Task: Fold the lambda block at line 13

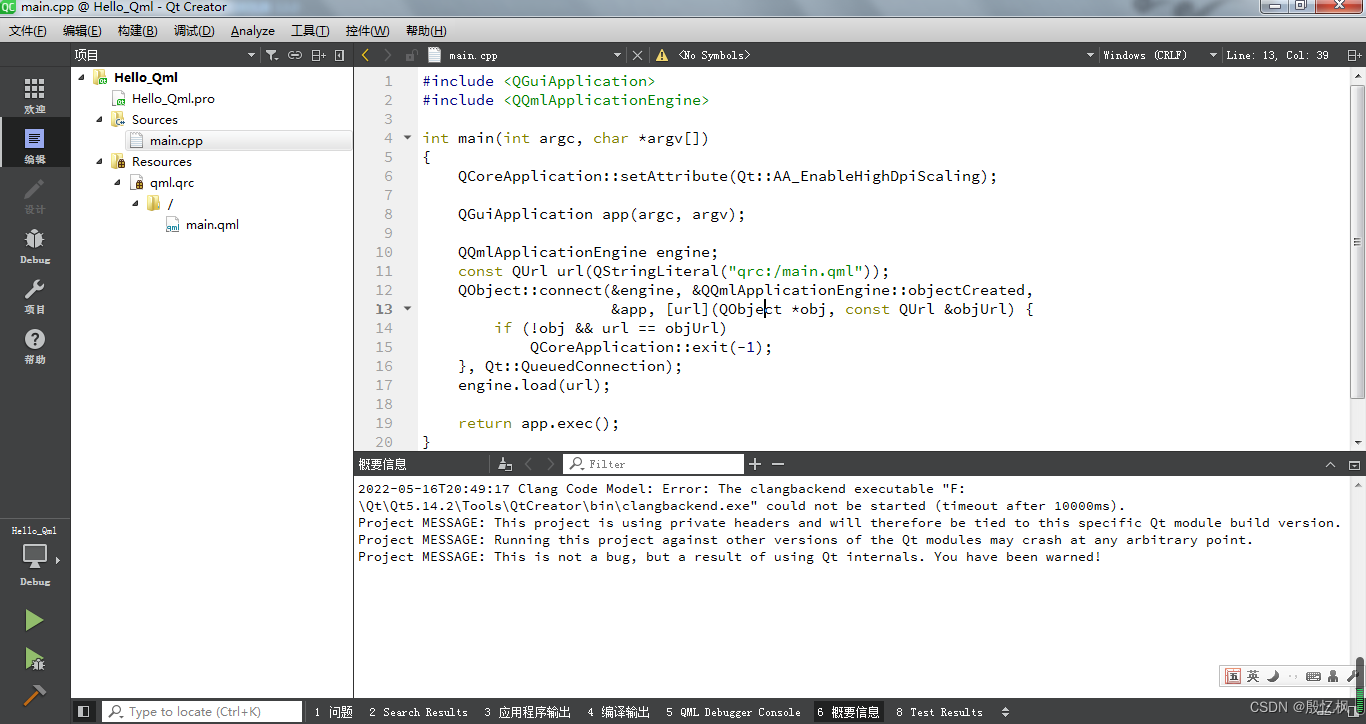Action: click(x=407, y=309)
